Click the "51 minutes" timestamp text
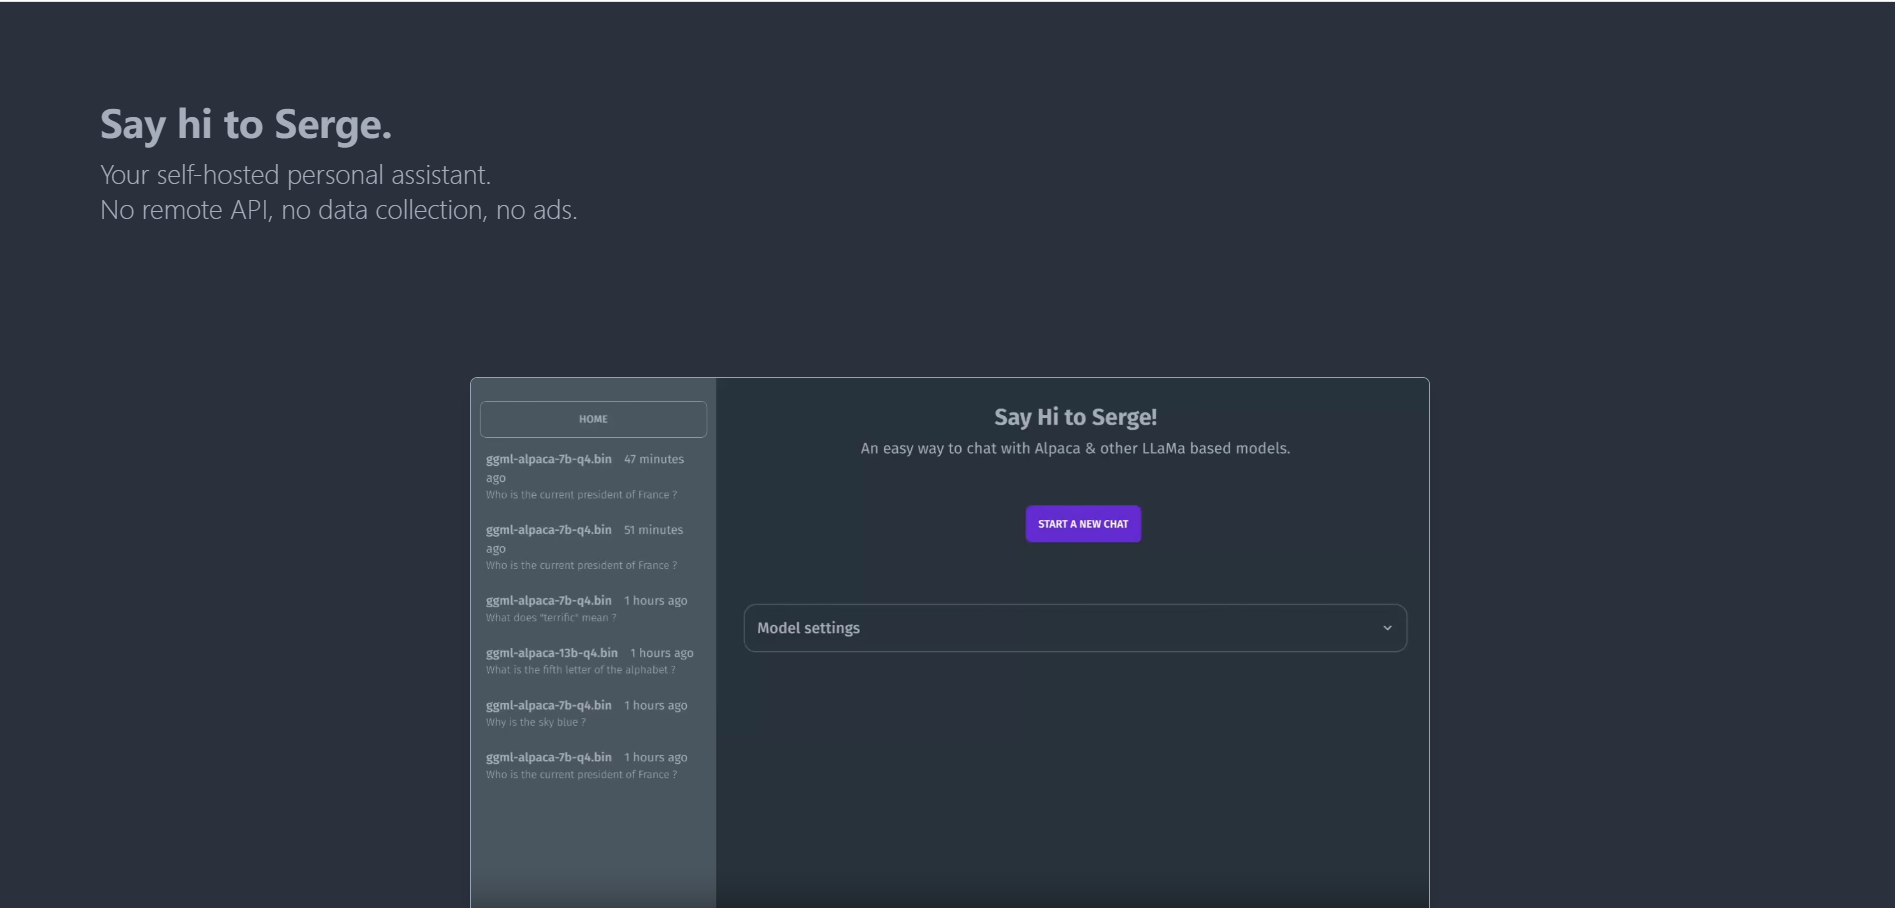 click(x=653, y=530)
